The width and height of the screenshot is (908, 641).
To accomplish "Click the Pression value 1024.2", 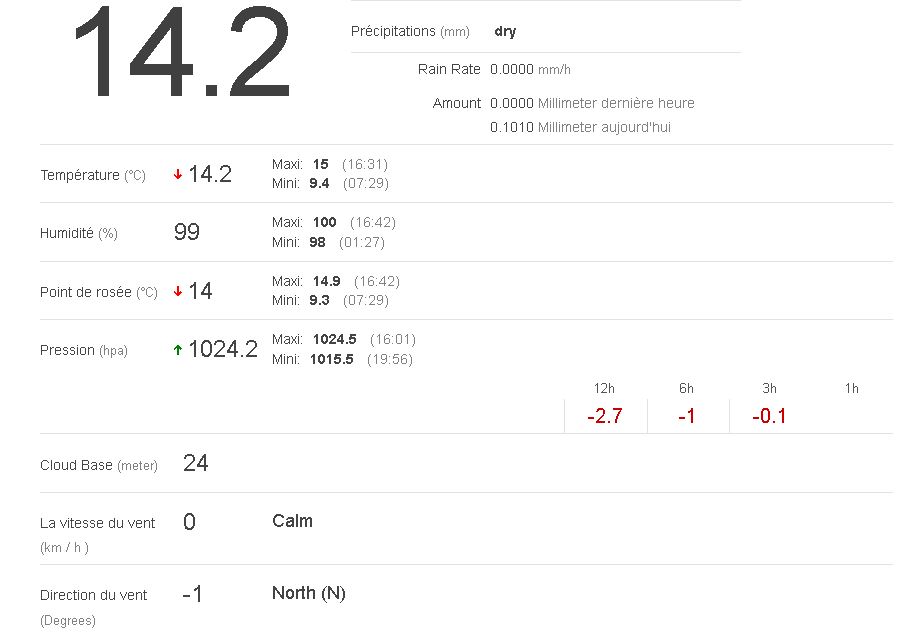I will [x=223, y=349].
